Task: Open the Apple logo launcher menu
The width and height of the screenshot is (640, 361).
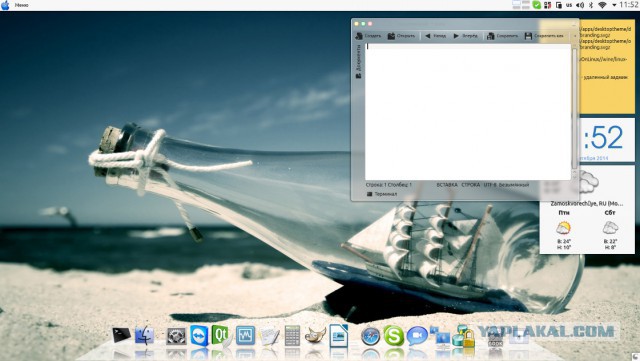Action: click(x=5, y=5)
